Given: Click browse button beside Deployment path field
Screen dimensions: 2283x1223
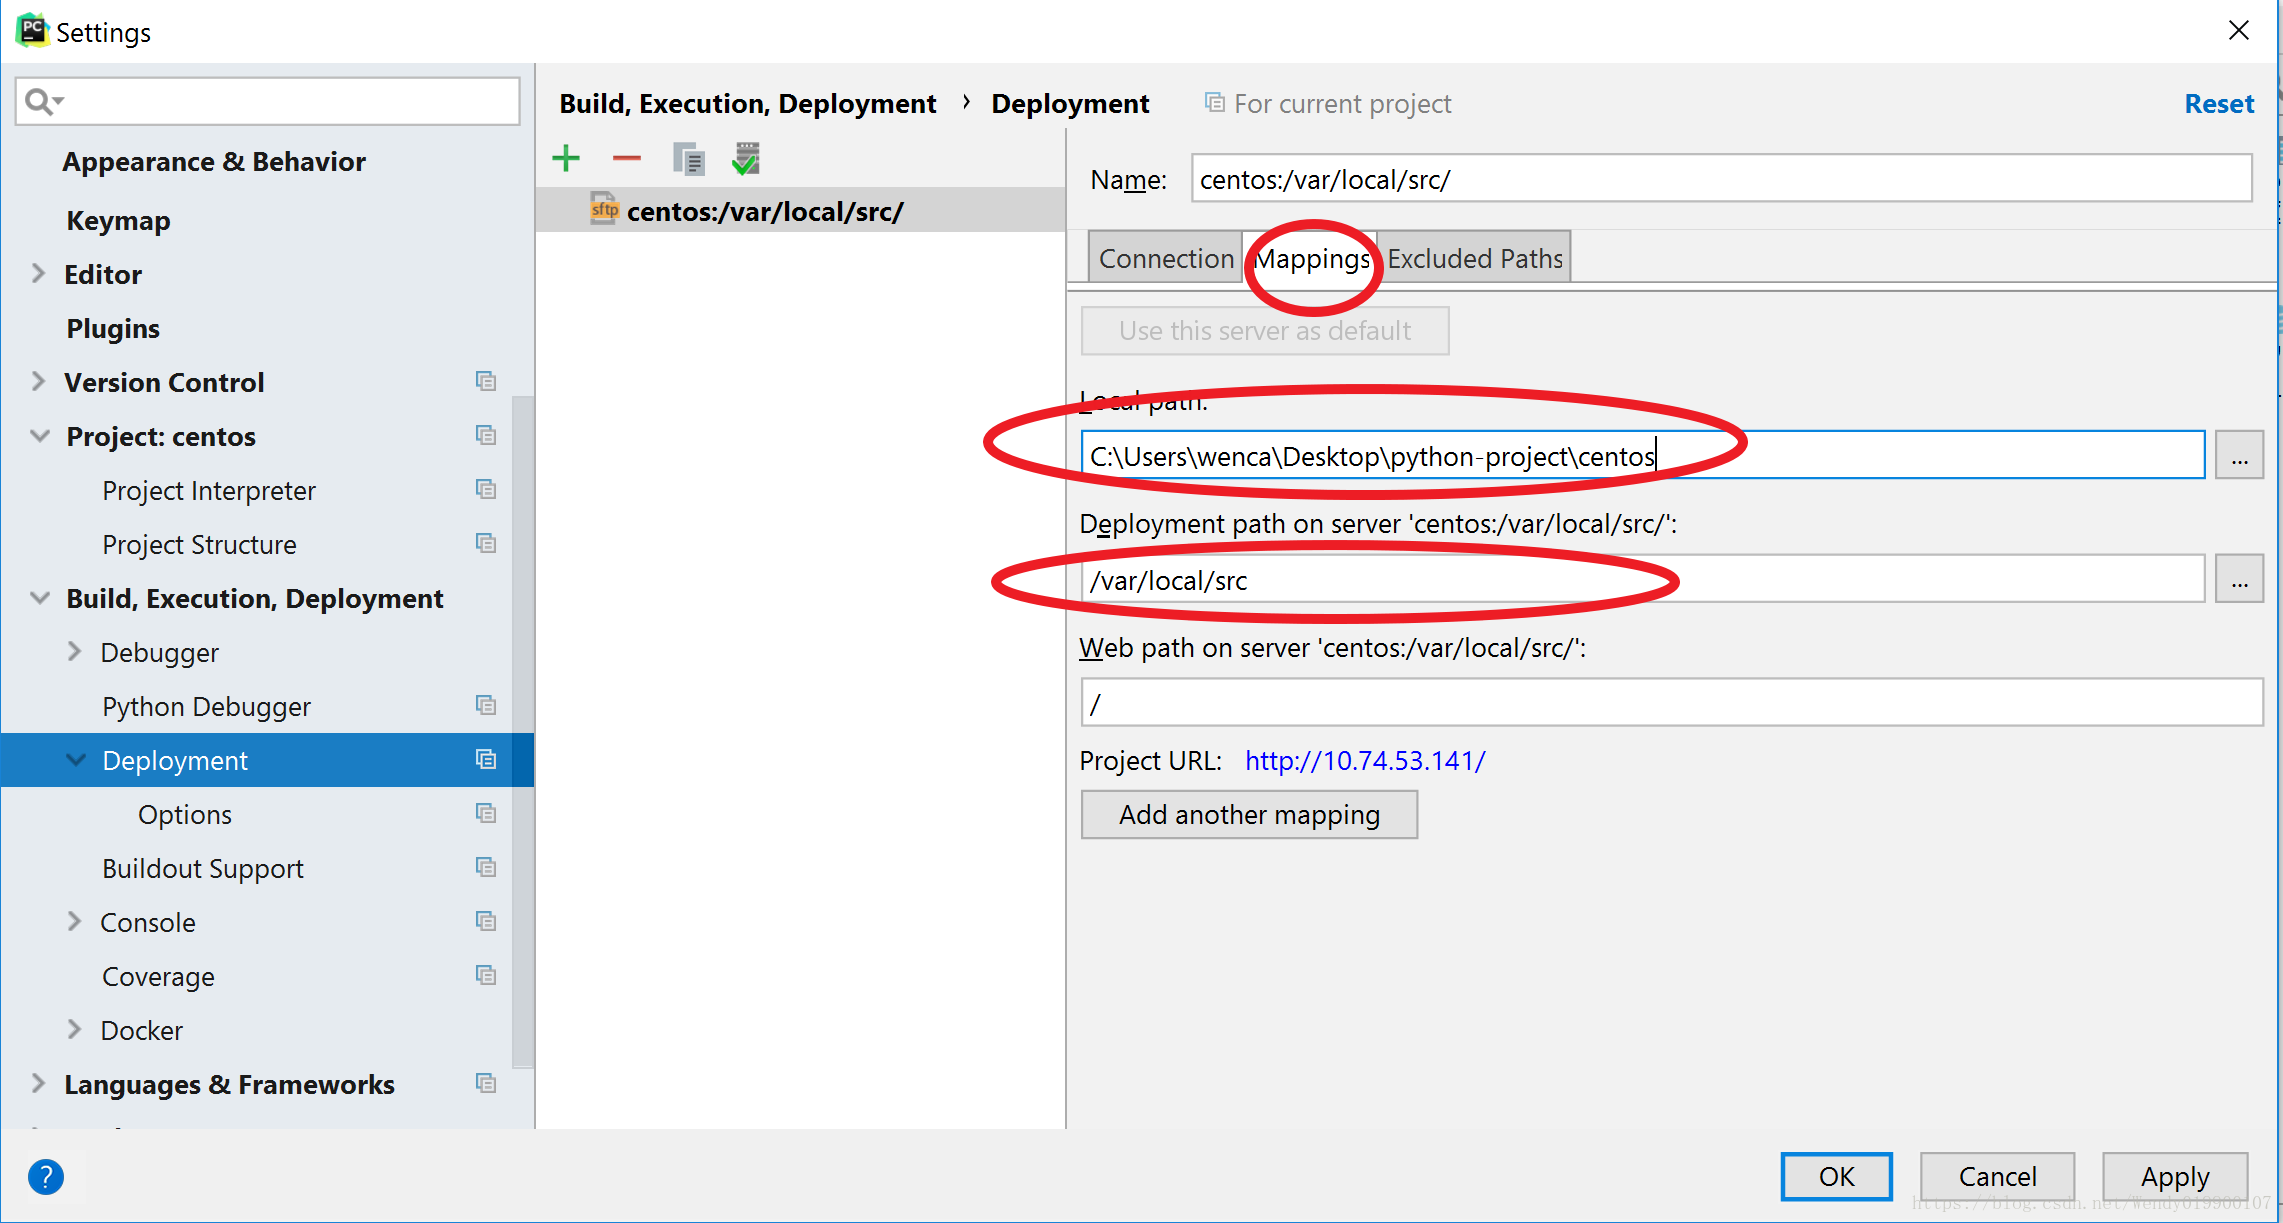Looking at the screenshot, I should (x=2239, y=580).
